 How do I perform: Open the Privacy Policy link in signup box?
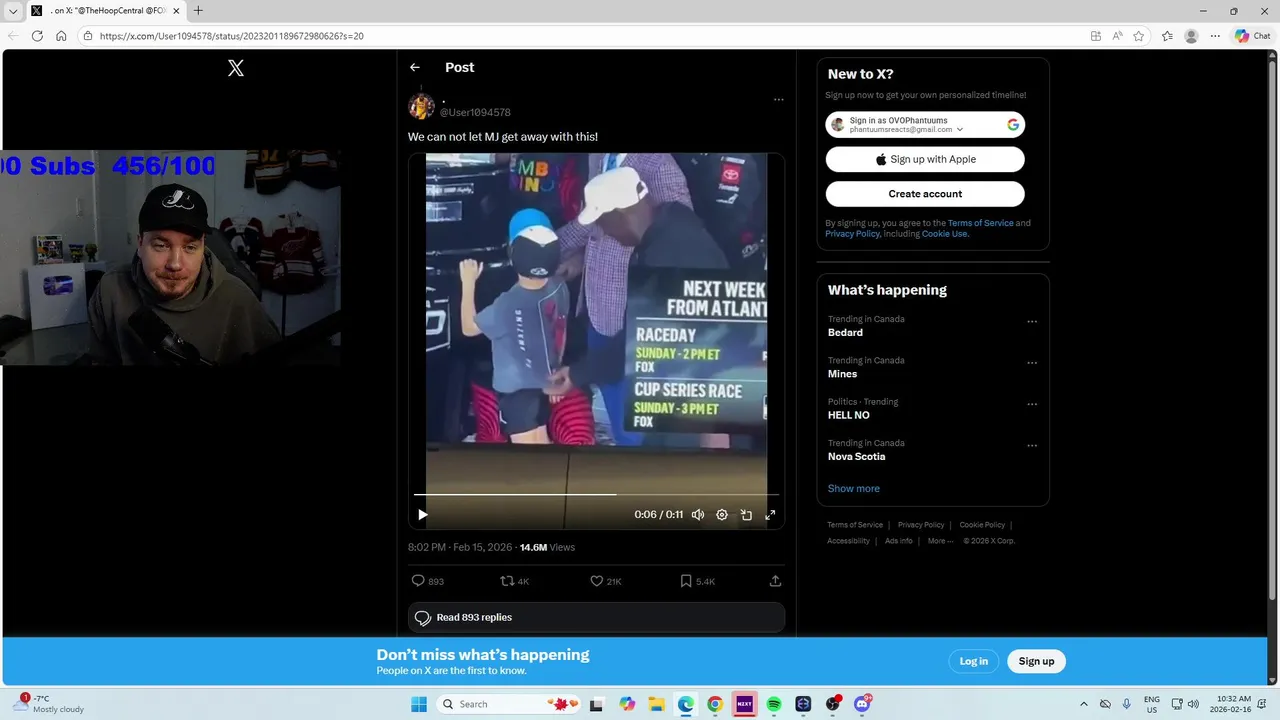tap(852, 234)
